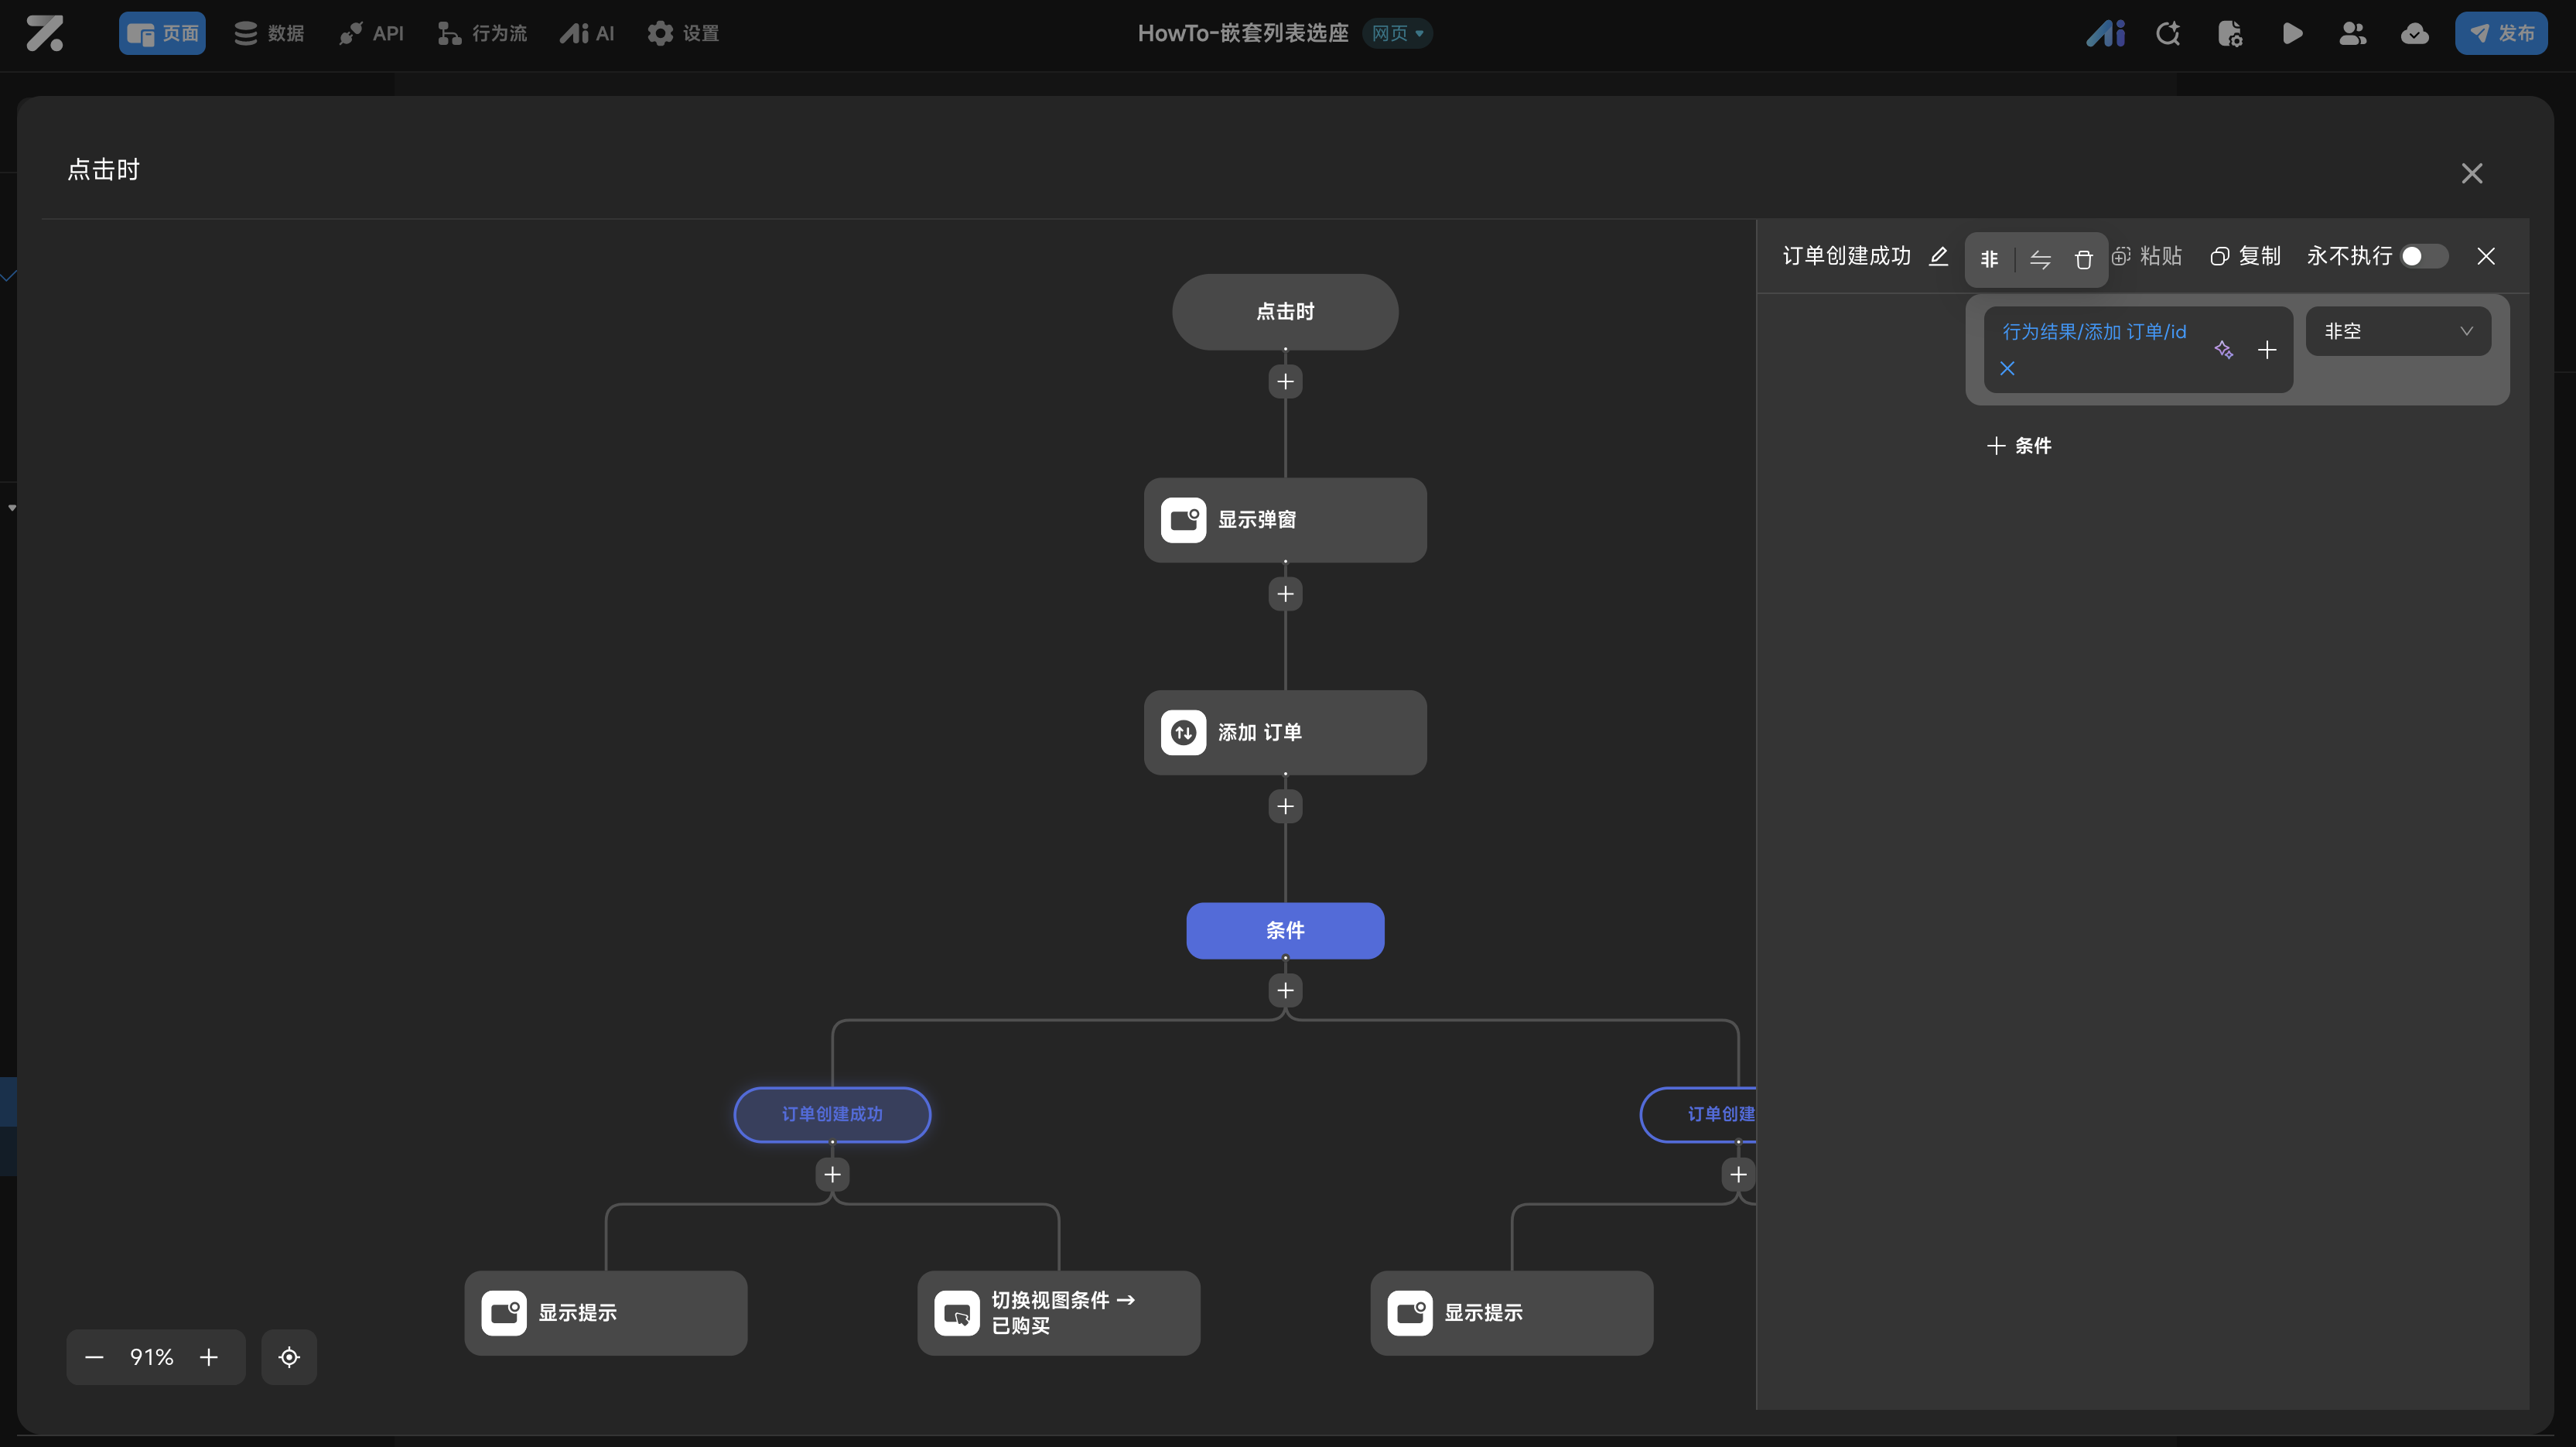
Task: Switch to the 数据 tab
Action: [269, 34]
